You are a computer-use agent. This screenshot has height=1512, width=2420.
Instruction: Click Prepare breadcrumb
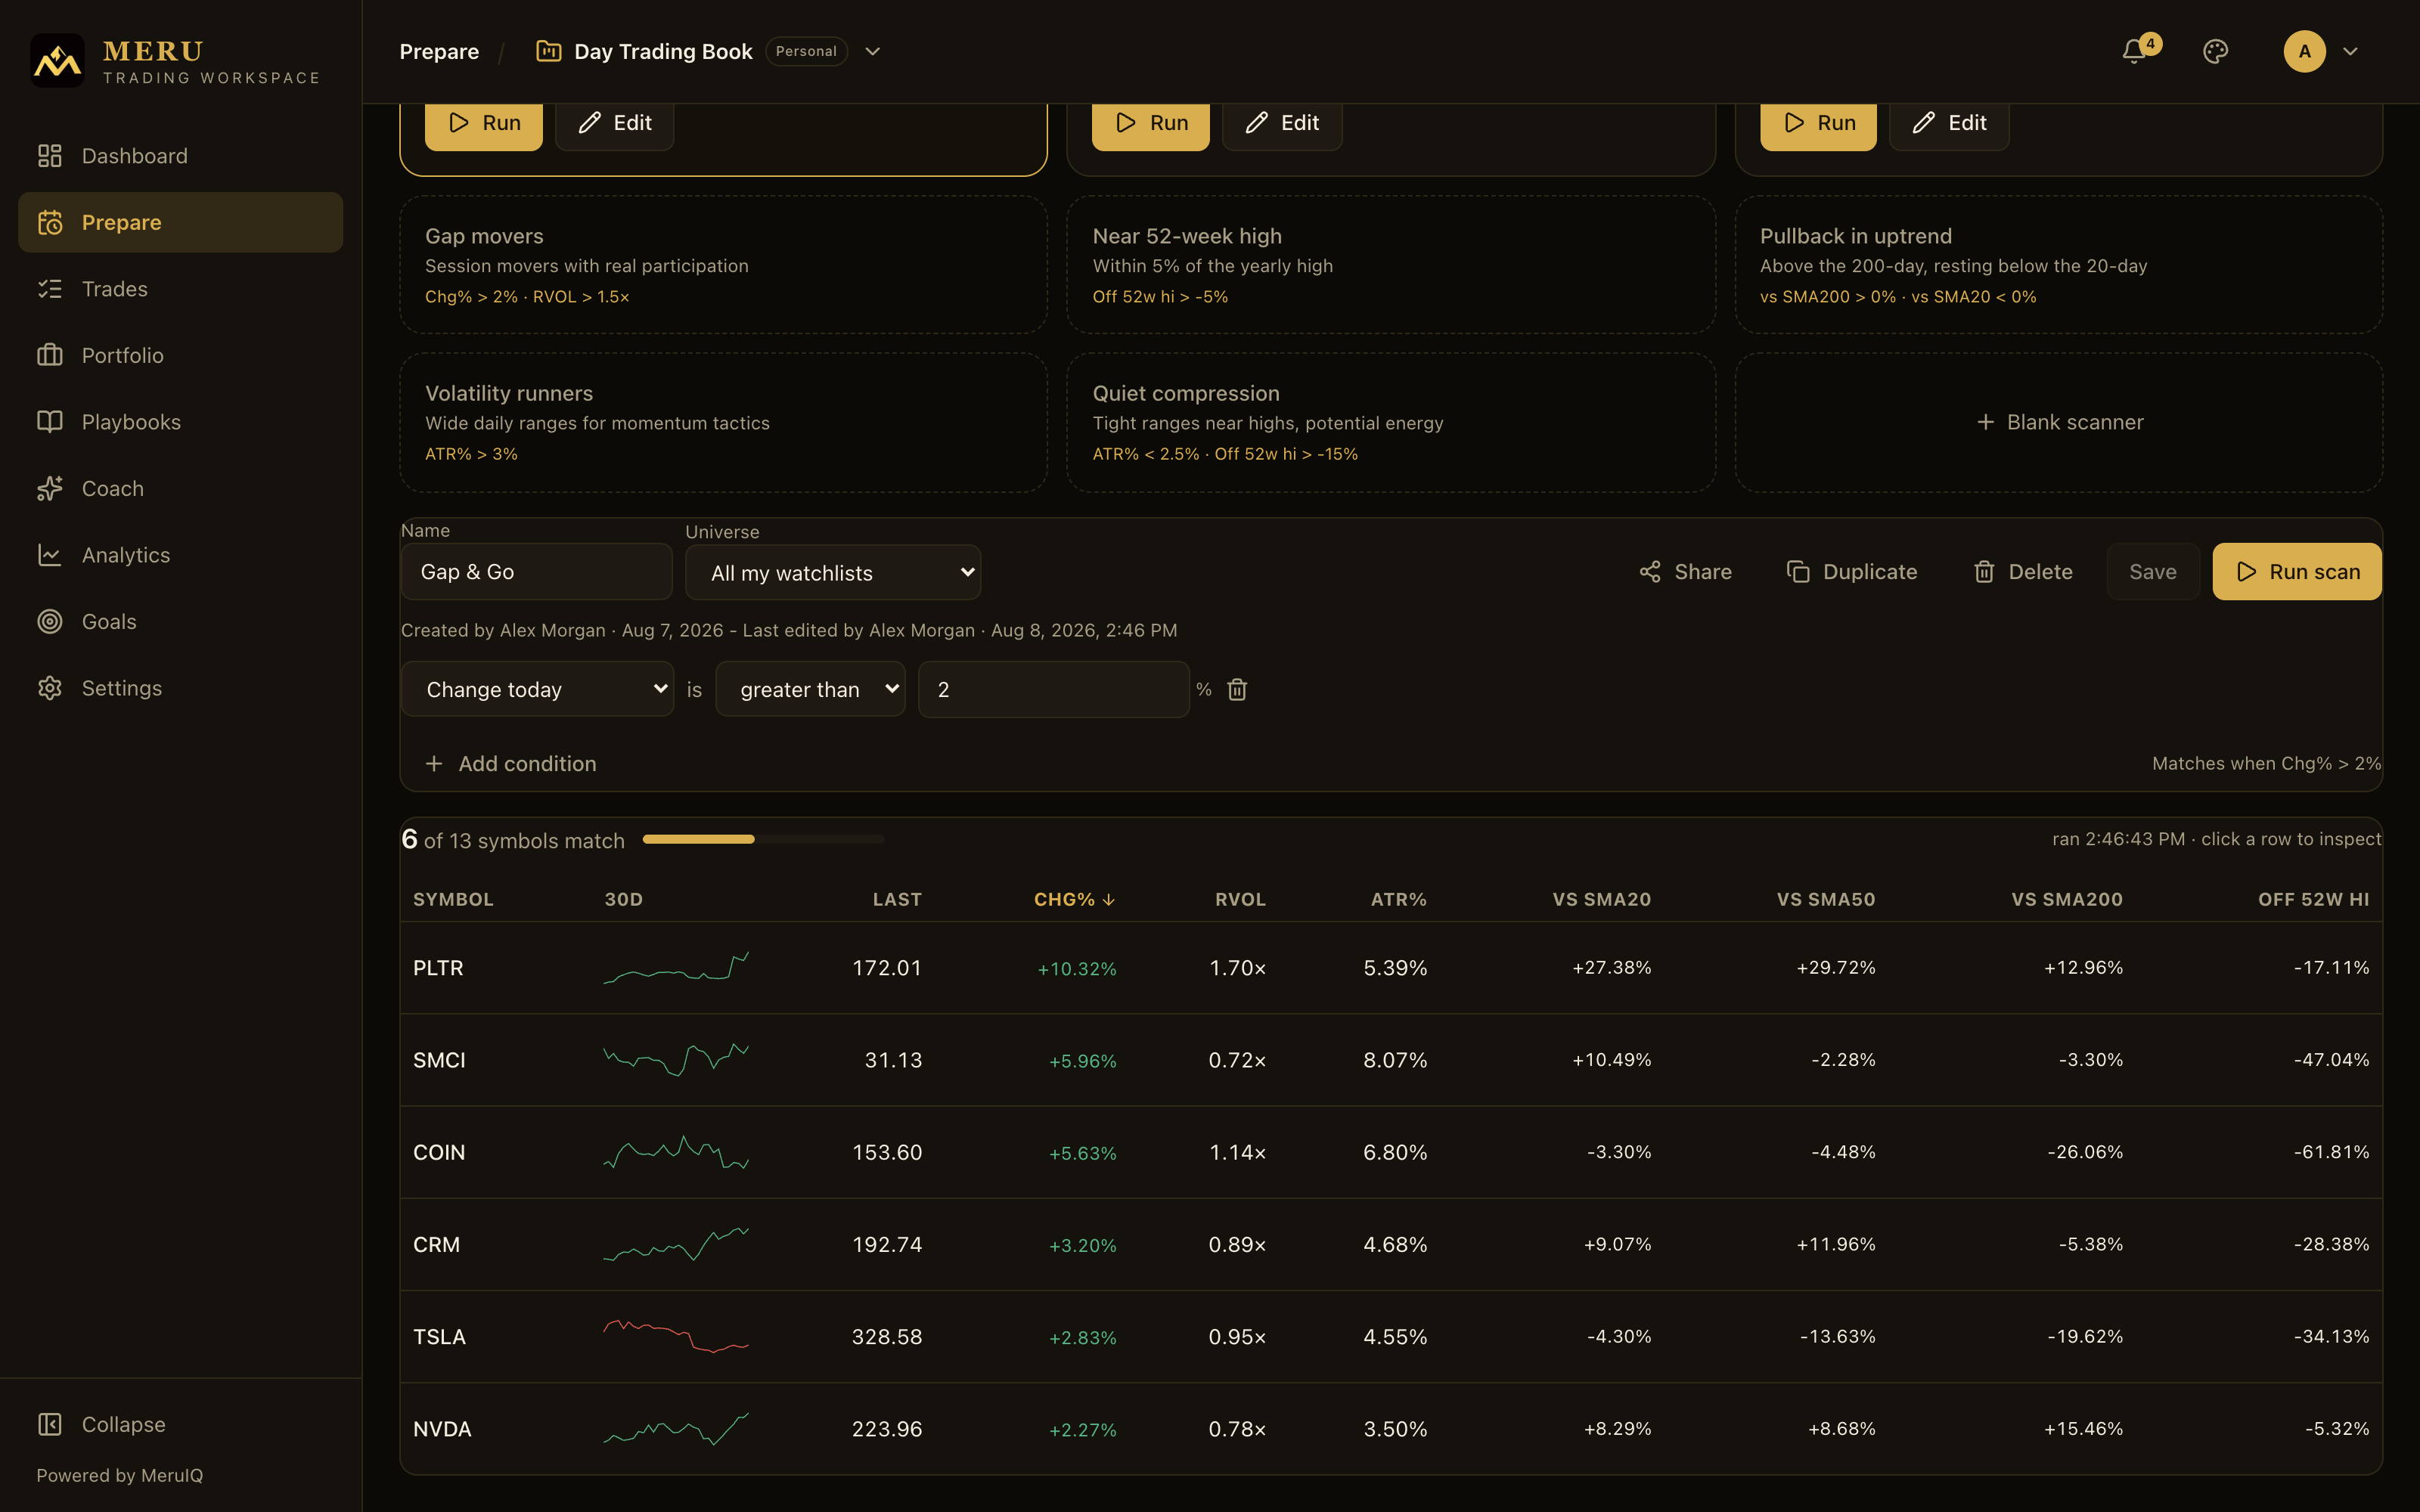coord(439,51)
